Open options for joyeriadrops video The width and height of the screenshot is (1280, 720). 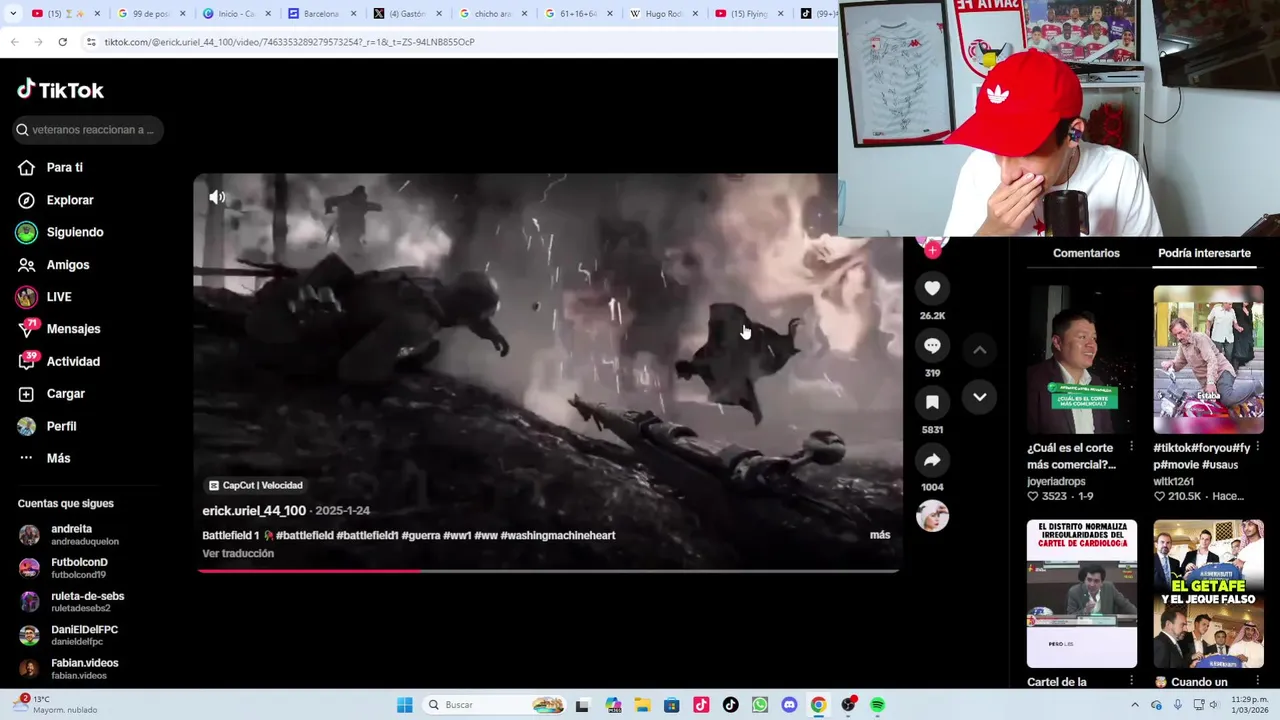click(1131, 447)
